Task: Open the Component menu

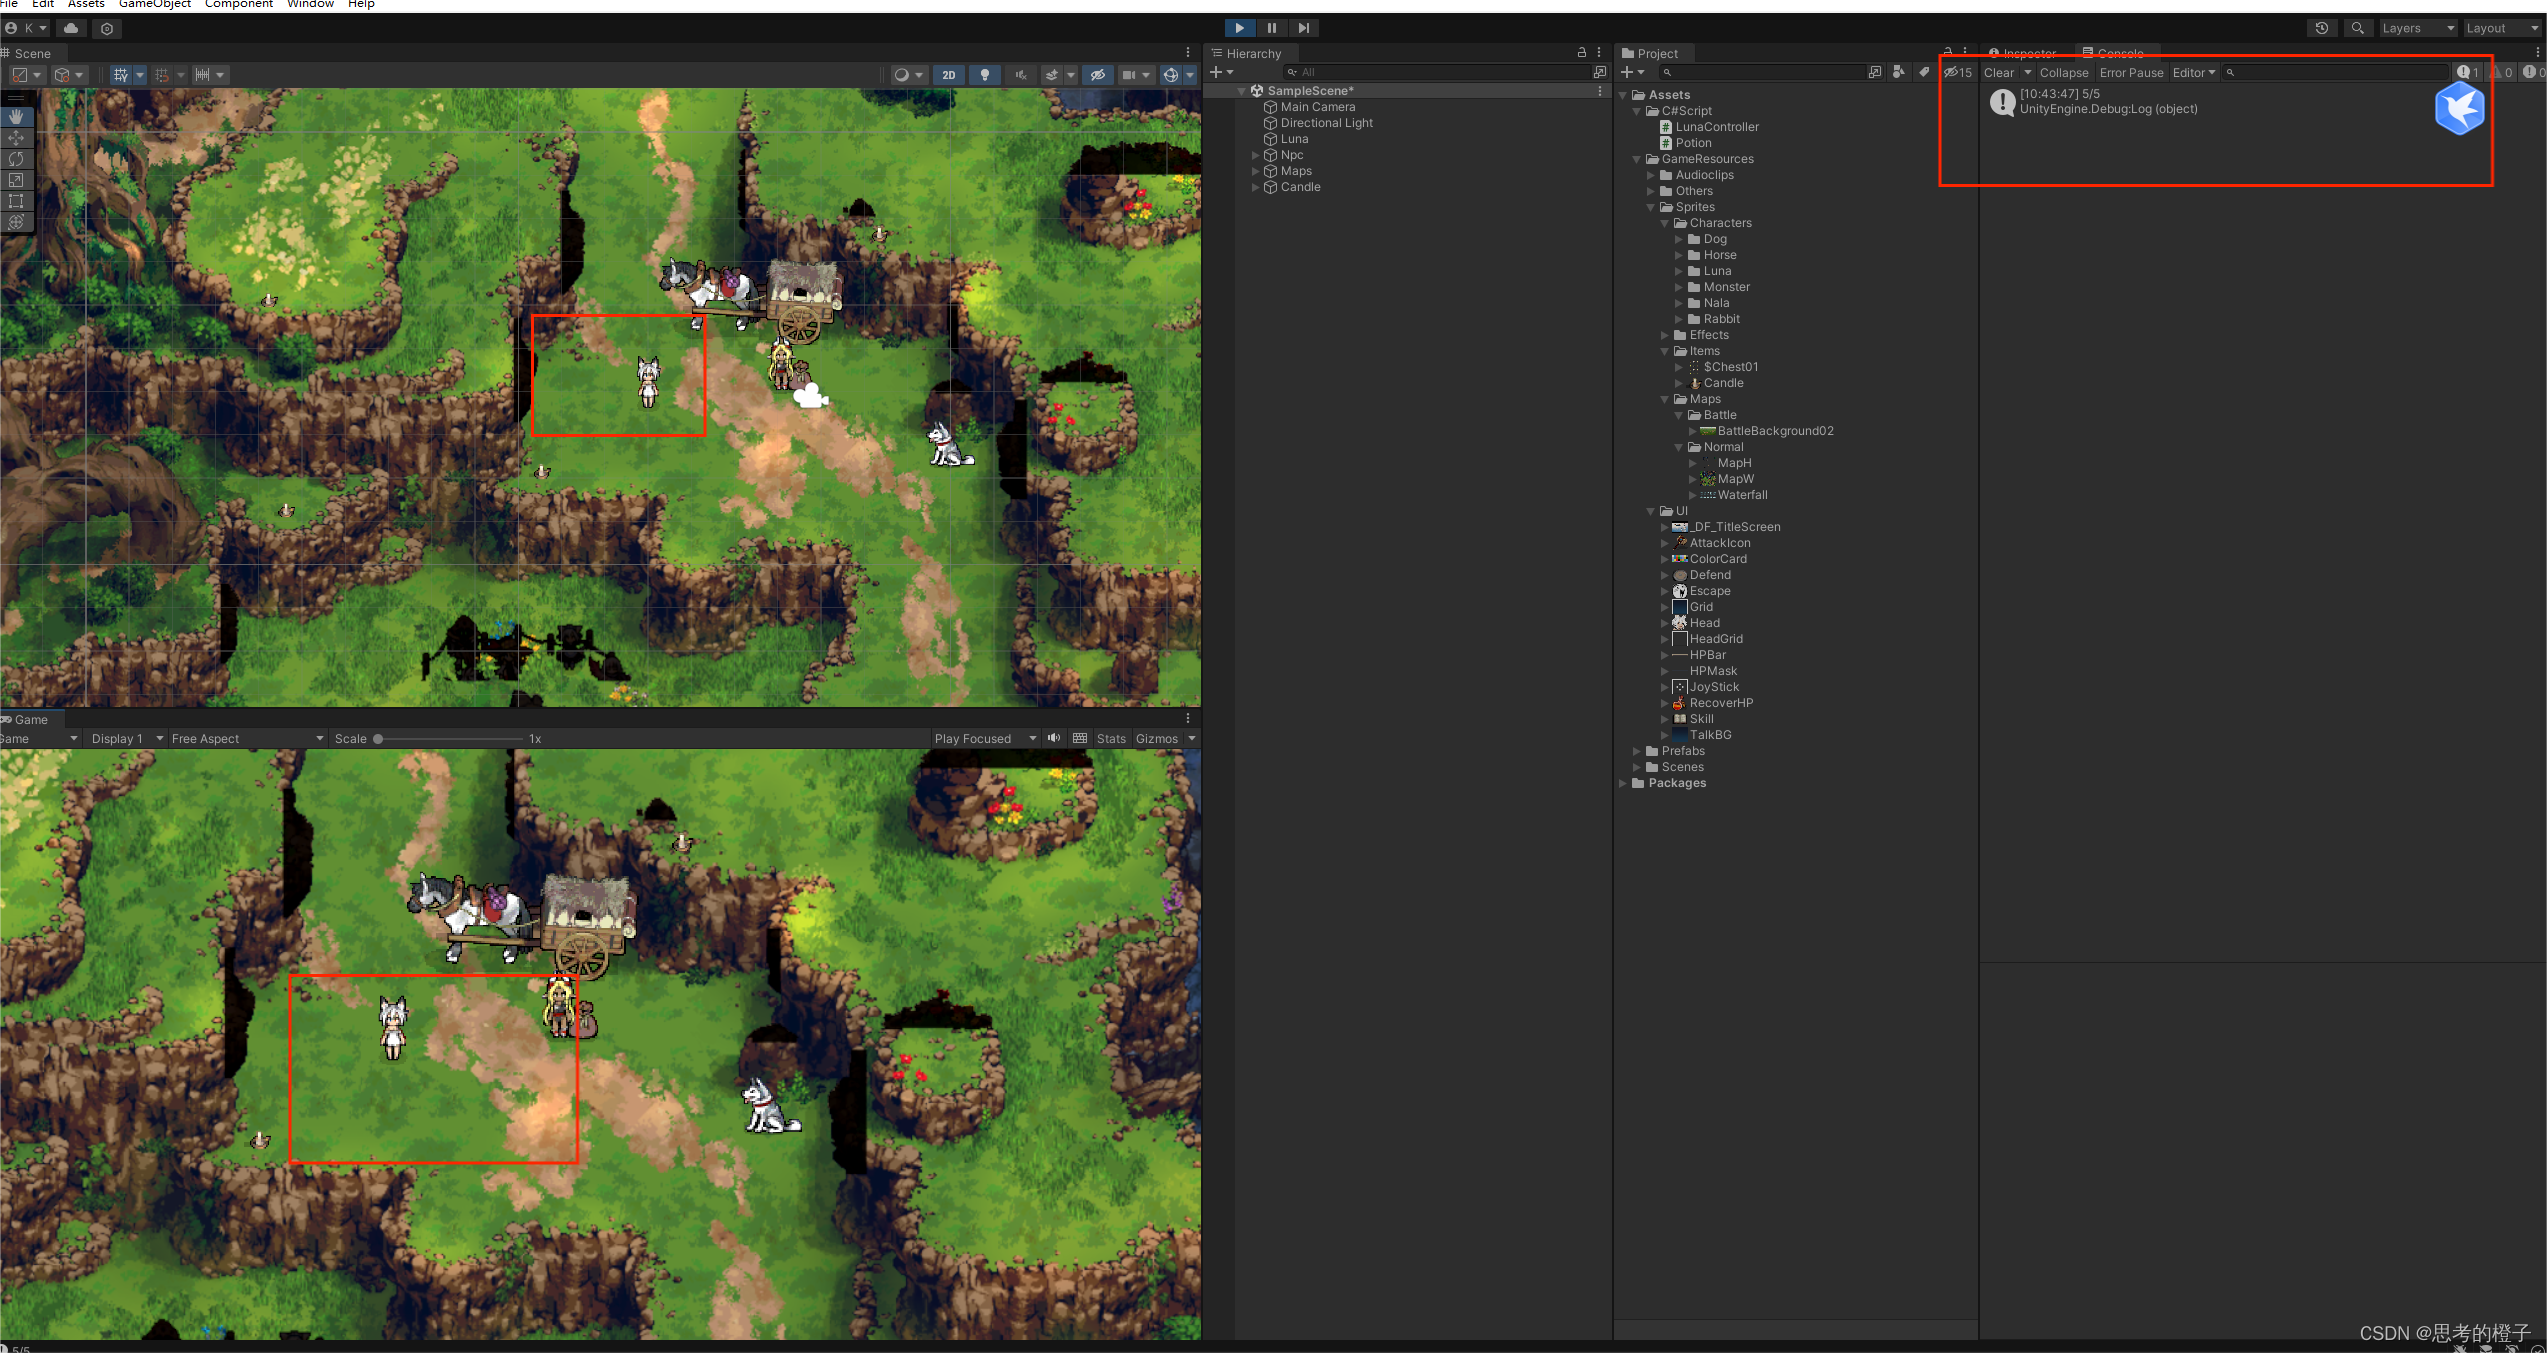Action: click(238, 4)
